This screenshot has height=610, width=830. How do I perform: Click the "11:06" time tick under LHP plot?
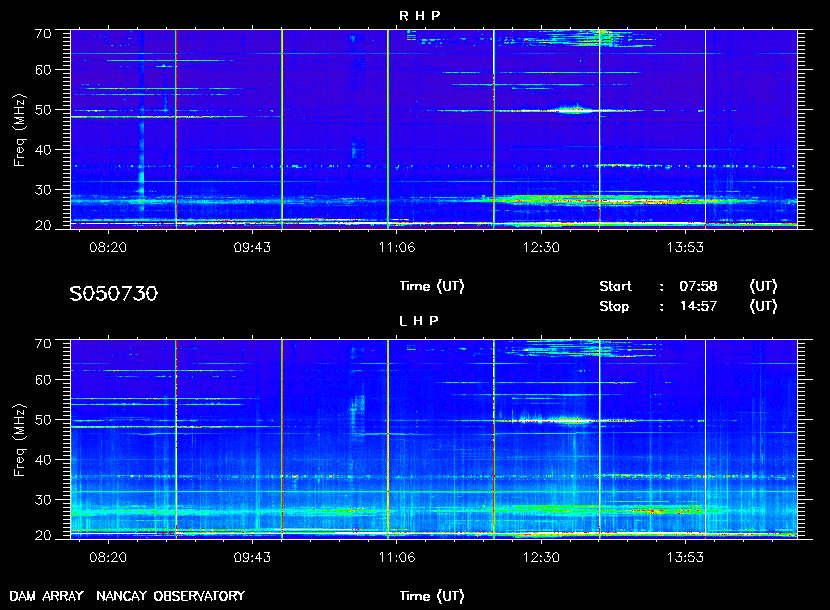click(397, 557)
